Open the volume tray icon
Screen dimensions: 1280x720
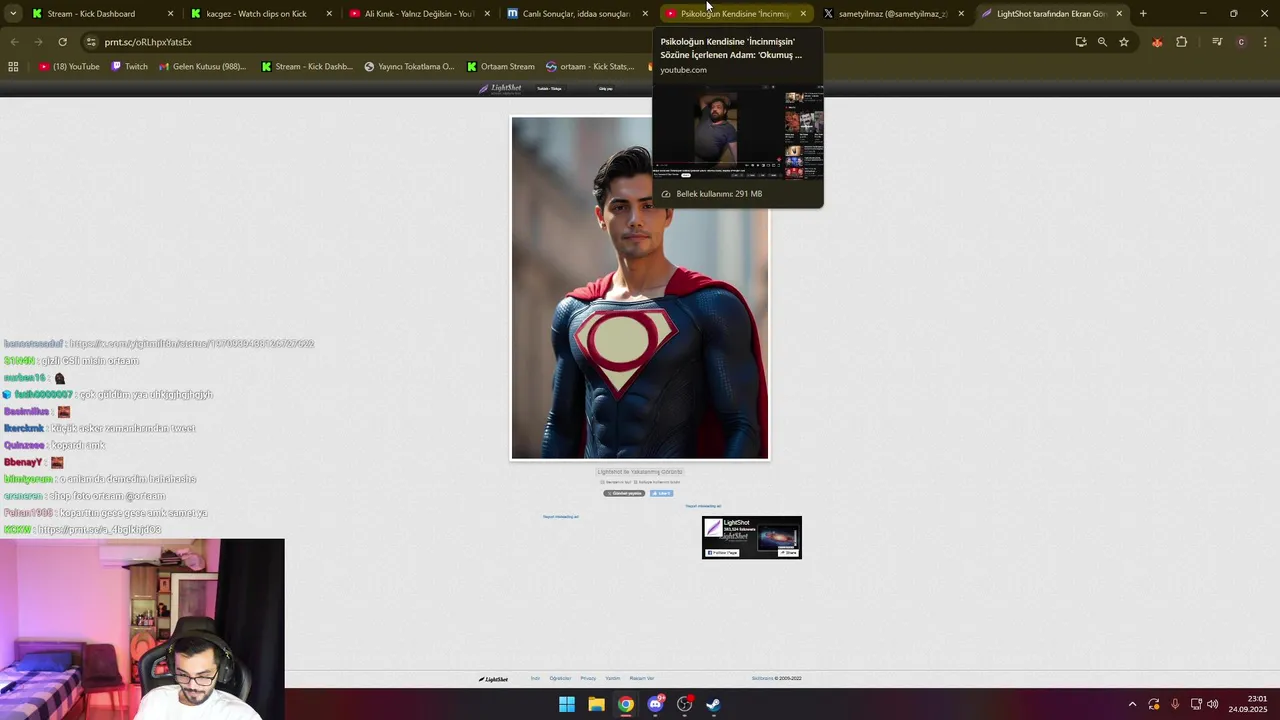[1212, 704]
